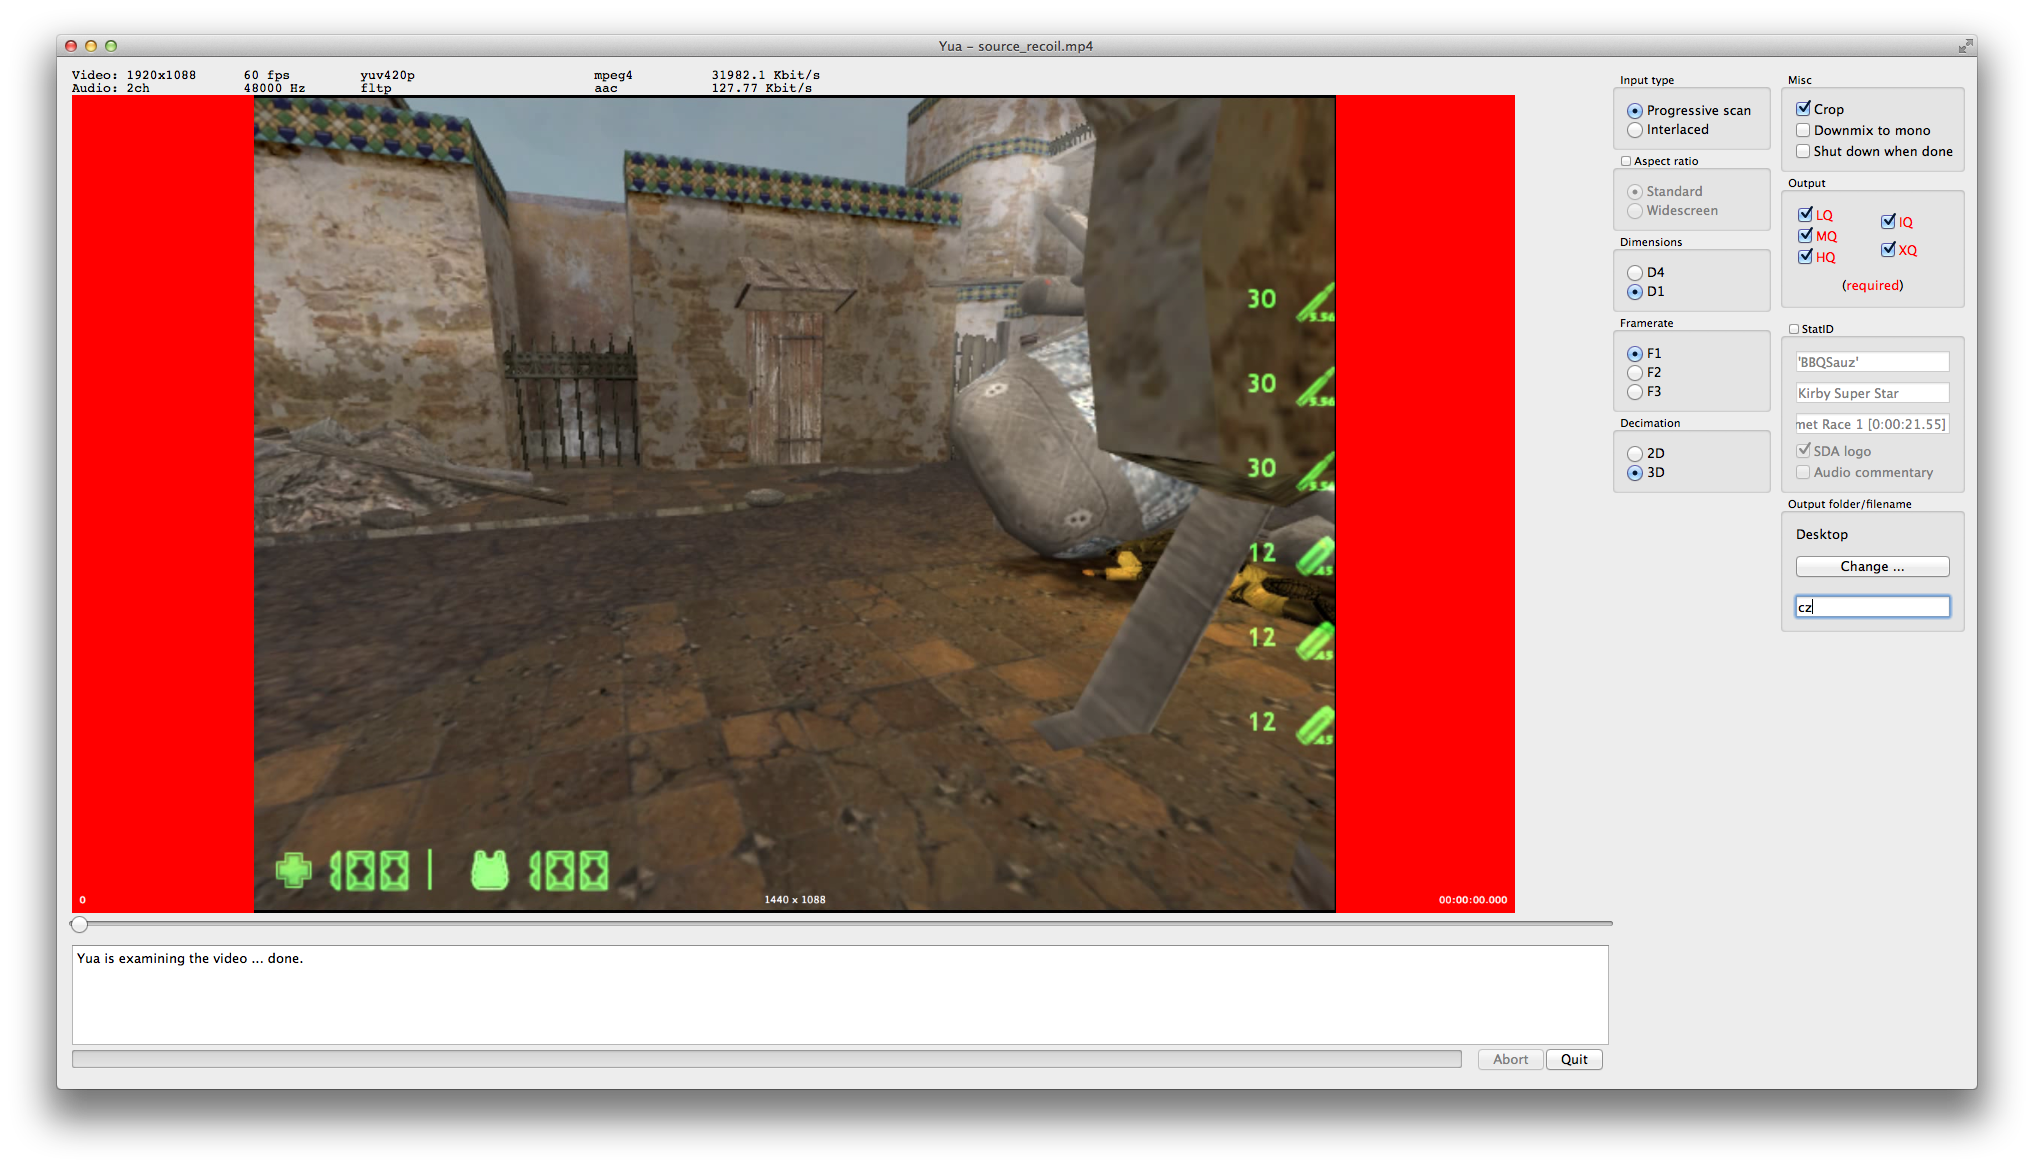Viewport: 2034px width, 1168px height.
Task: Click the '127.77 Kbit/s' audio bitrate
Action: coord(762,88)
